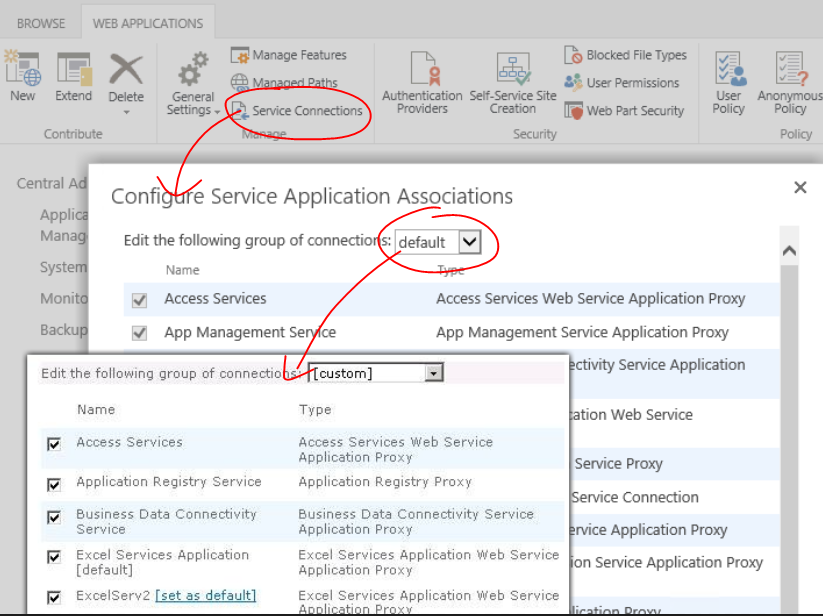This screenshot has height=616, width=823.
Task: Open Blocked File Types
Action: click(626, 55)
